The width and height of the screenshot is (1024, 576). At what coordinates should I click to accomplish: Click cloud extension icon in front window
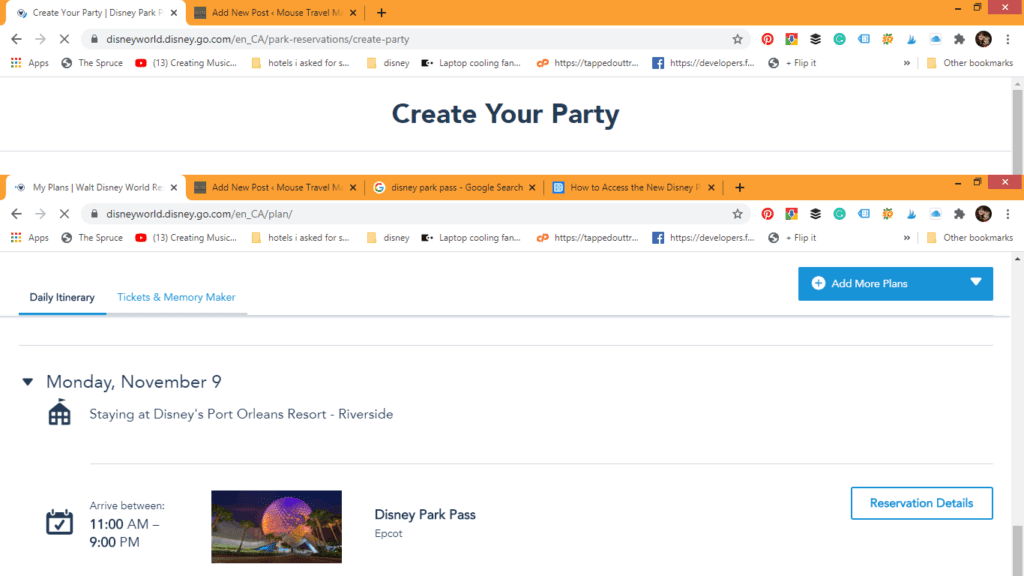[x=935, y=214]
